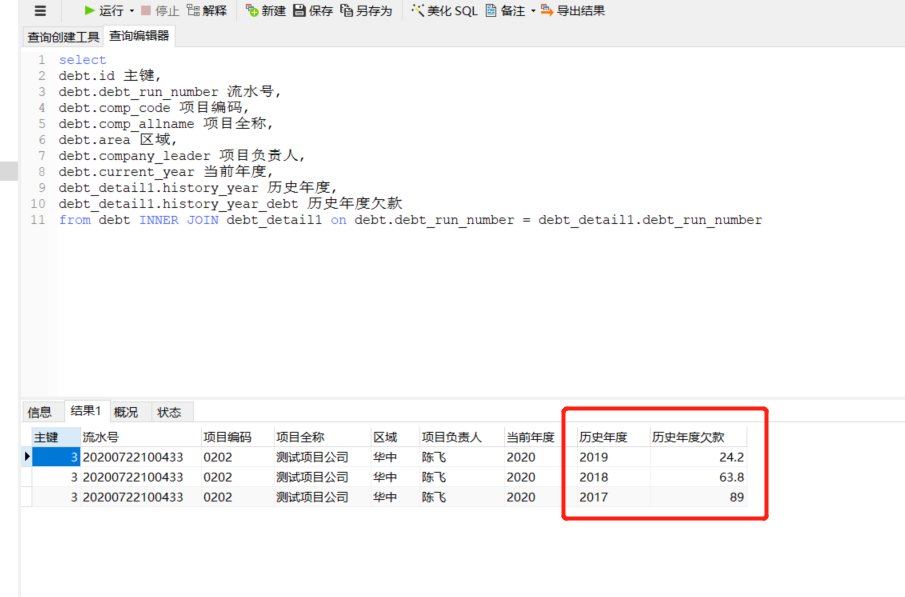The image size is (905, 597).
Task: Click the 当前年度 column header
Action: [540, 437]
